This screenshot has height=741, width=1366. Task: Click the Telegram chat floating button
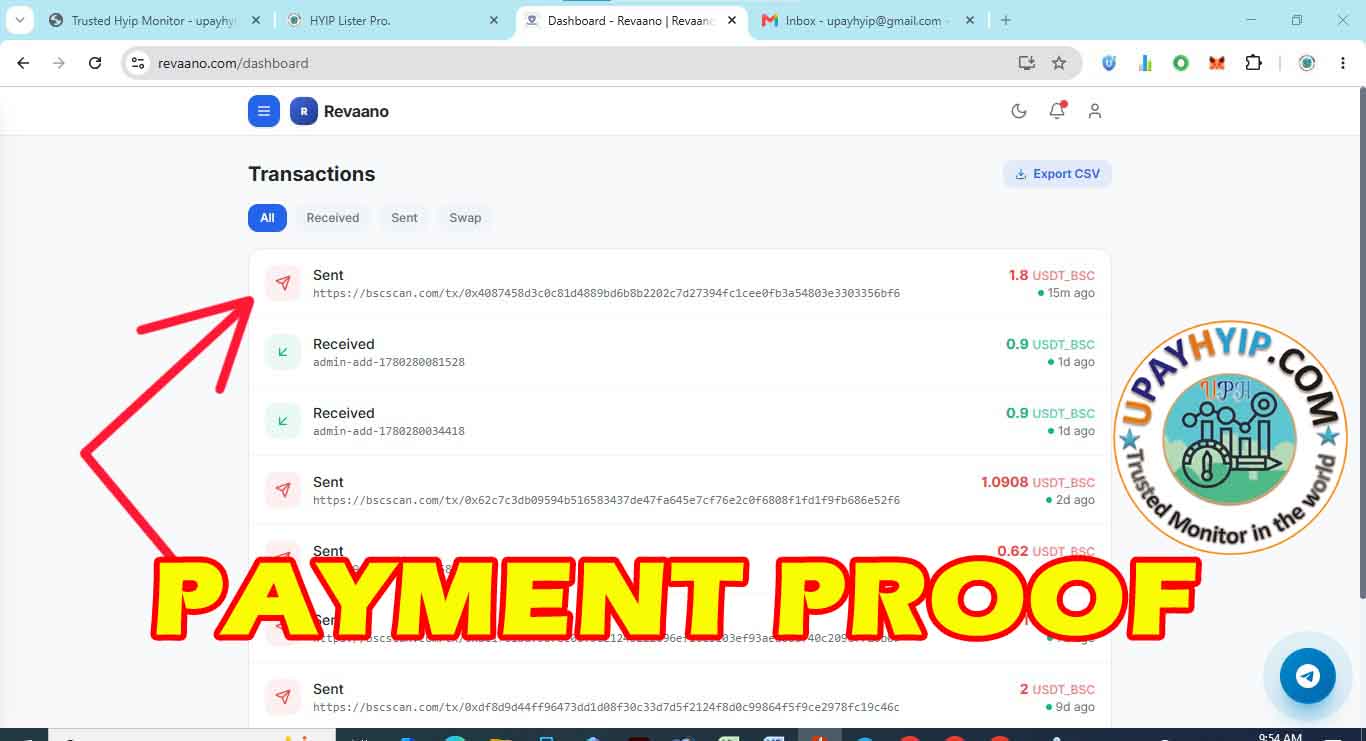[x=1308, y=676]
